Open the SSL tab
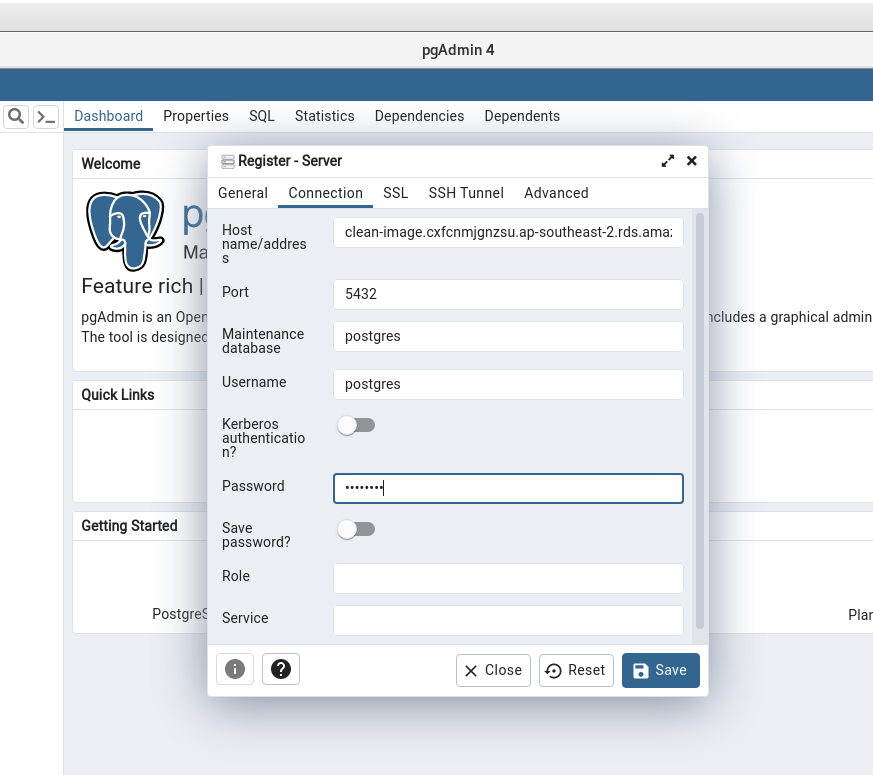873x775 pixels. 395,193
